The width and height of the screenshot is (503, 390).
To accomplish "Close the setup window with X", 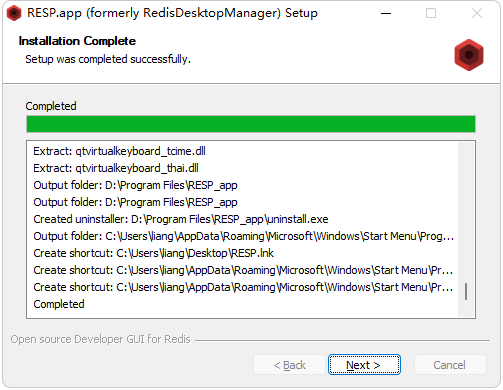I will pyautogui.click(x=477, y=13).
